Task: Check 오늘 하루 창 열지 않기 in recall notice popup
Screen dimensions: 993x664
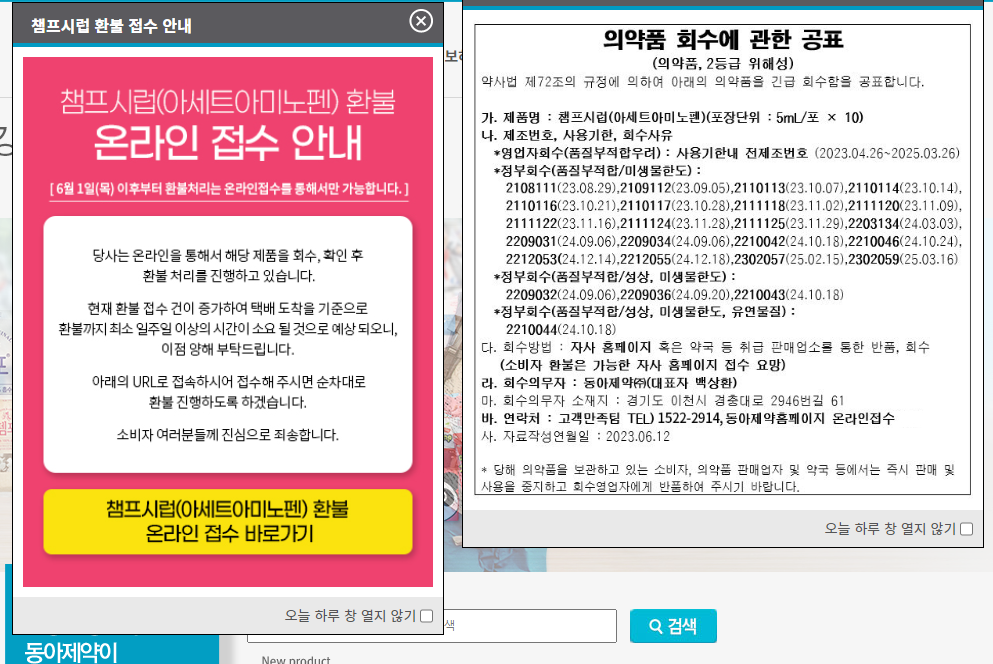Action: click(966, 529)
